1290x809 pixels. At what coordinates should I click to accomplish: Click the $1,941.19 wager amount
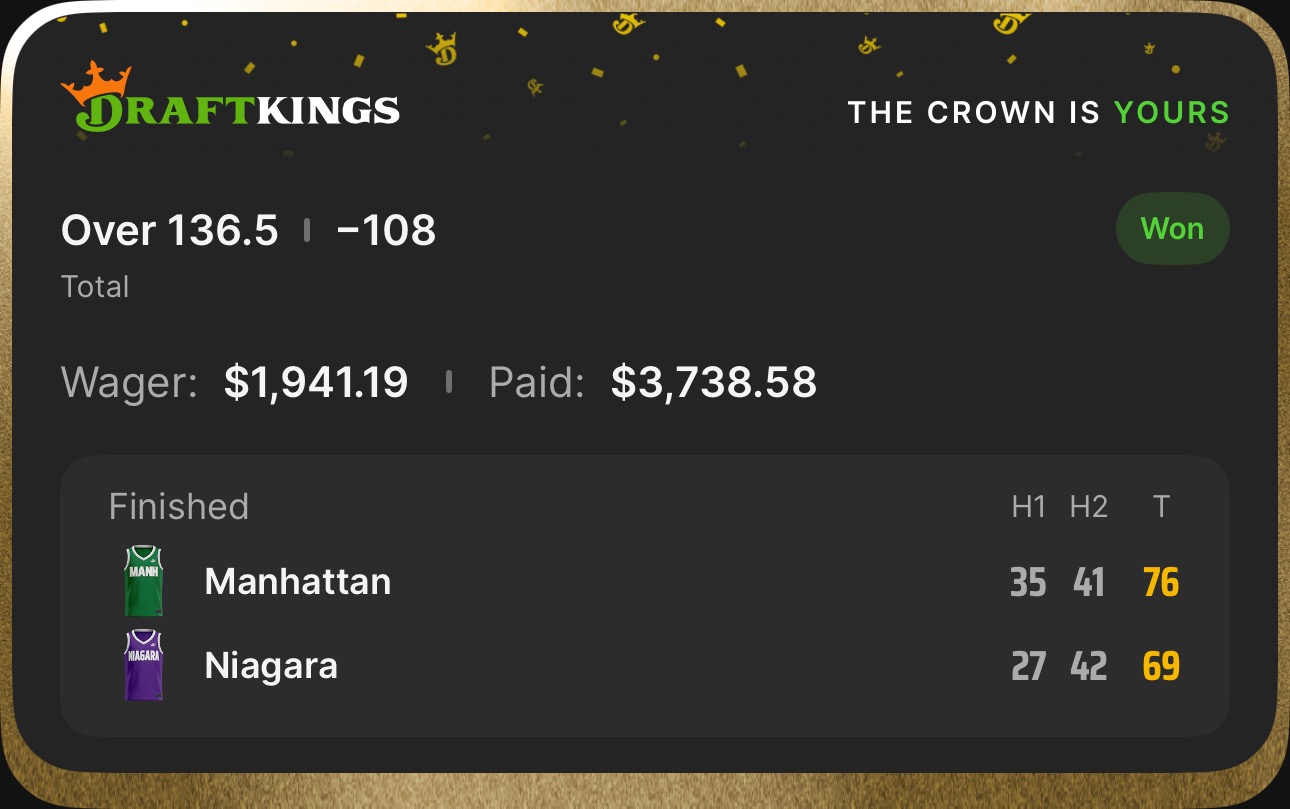316,382
